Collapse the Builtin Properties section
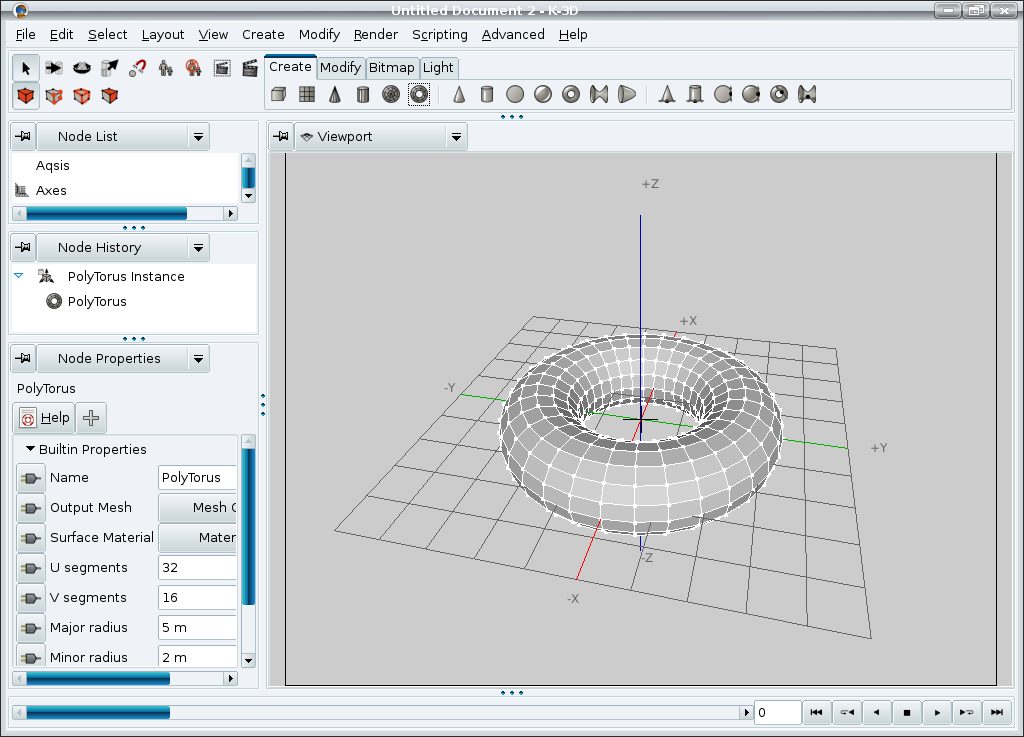1024x737 pixels. coord(30,449)
